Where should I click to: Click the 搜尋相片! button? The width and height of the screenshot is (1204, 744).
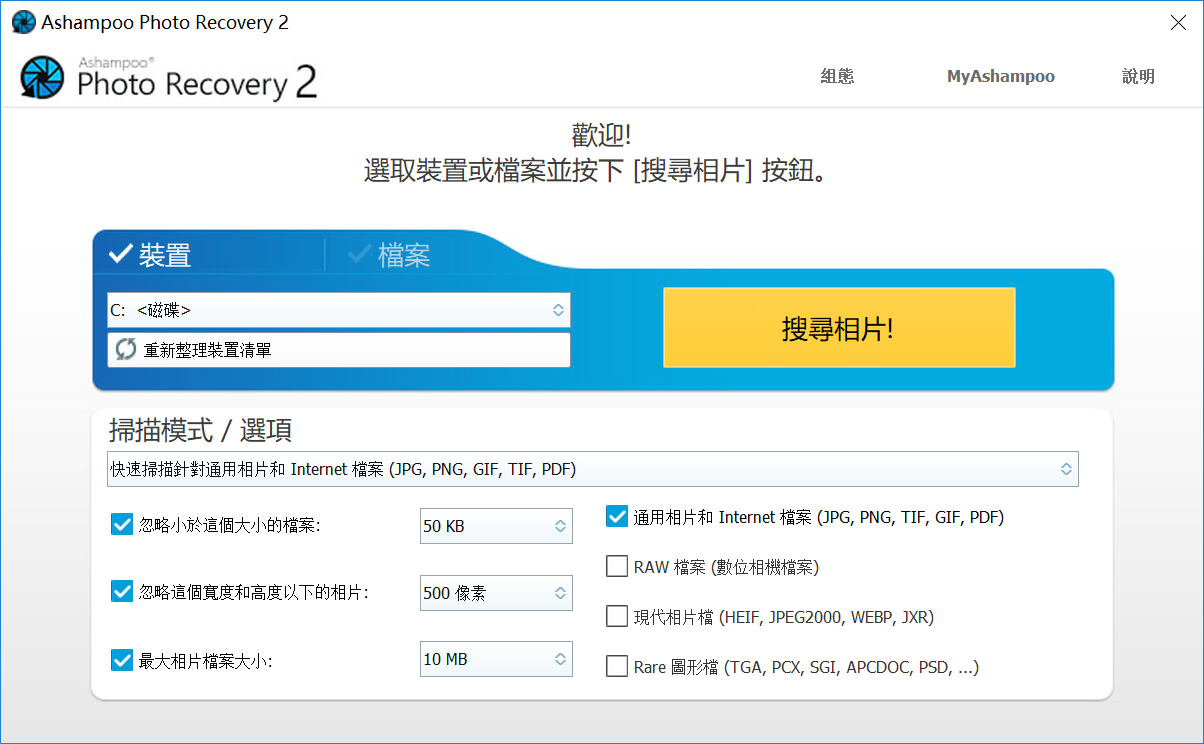[839, 328]
